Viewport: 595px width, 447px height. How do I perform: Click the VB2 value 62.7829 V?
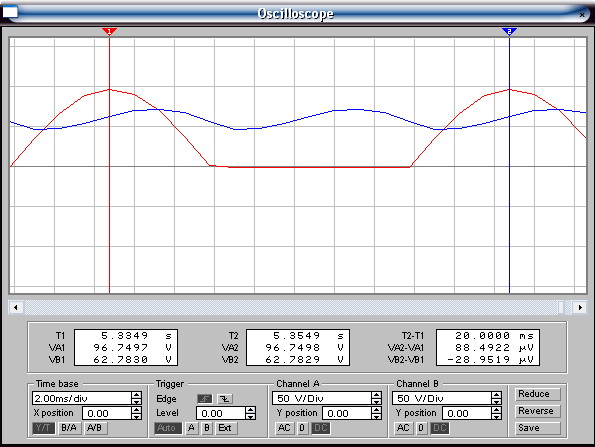pos(304,359)
